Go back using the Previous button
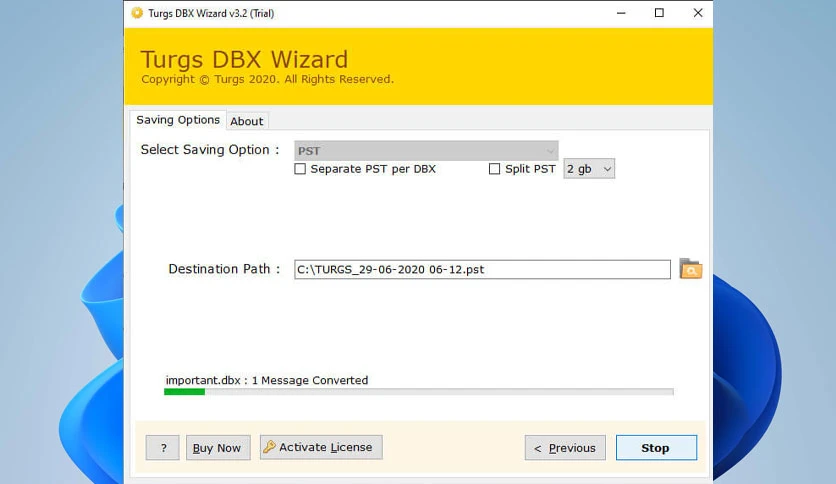 point(565,448)
